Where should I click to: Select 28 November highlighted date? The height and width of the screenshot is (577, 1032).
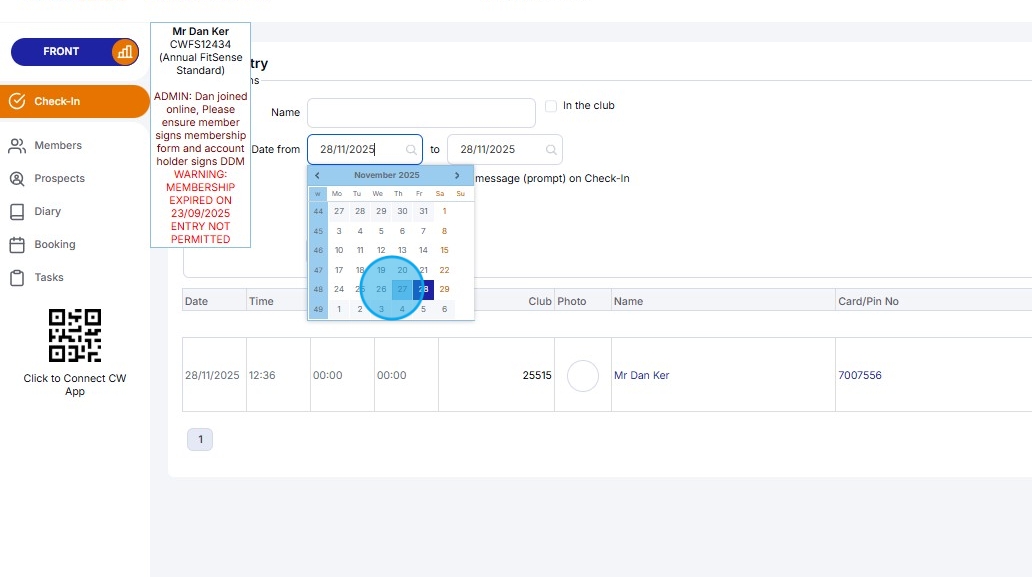pos(423,289)
